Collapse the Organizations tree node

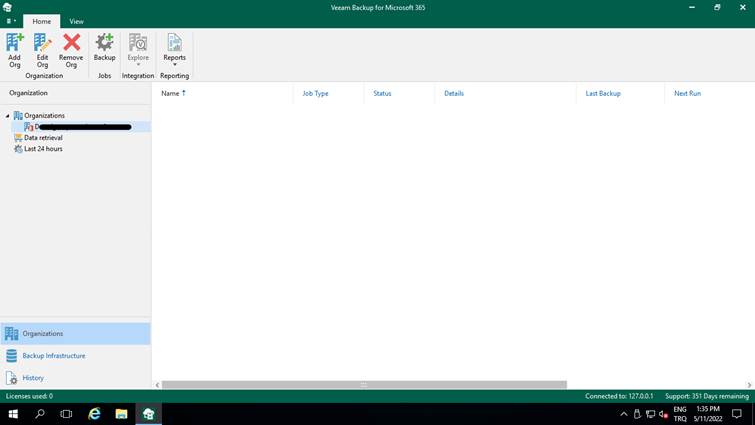coord(7,116)
